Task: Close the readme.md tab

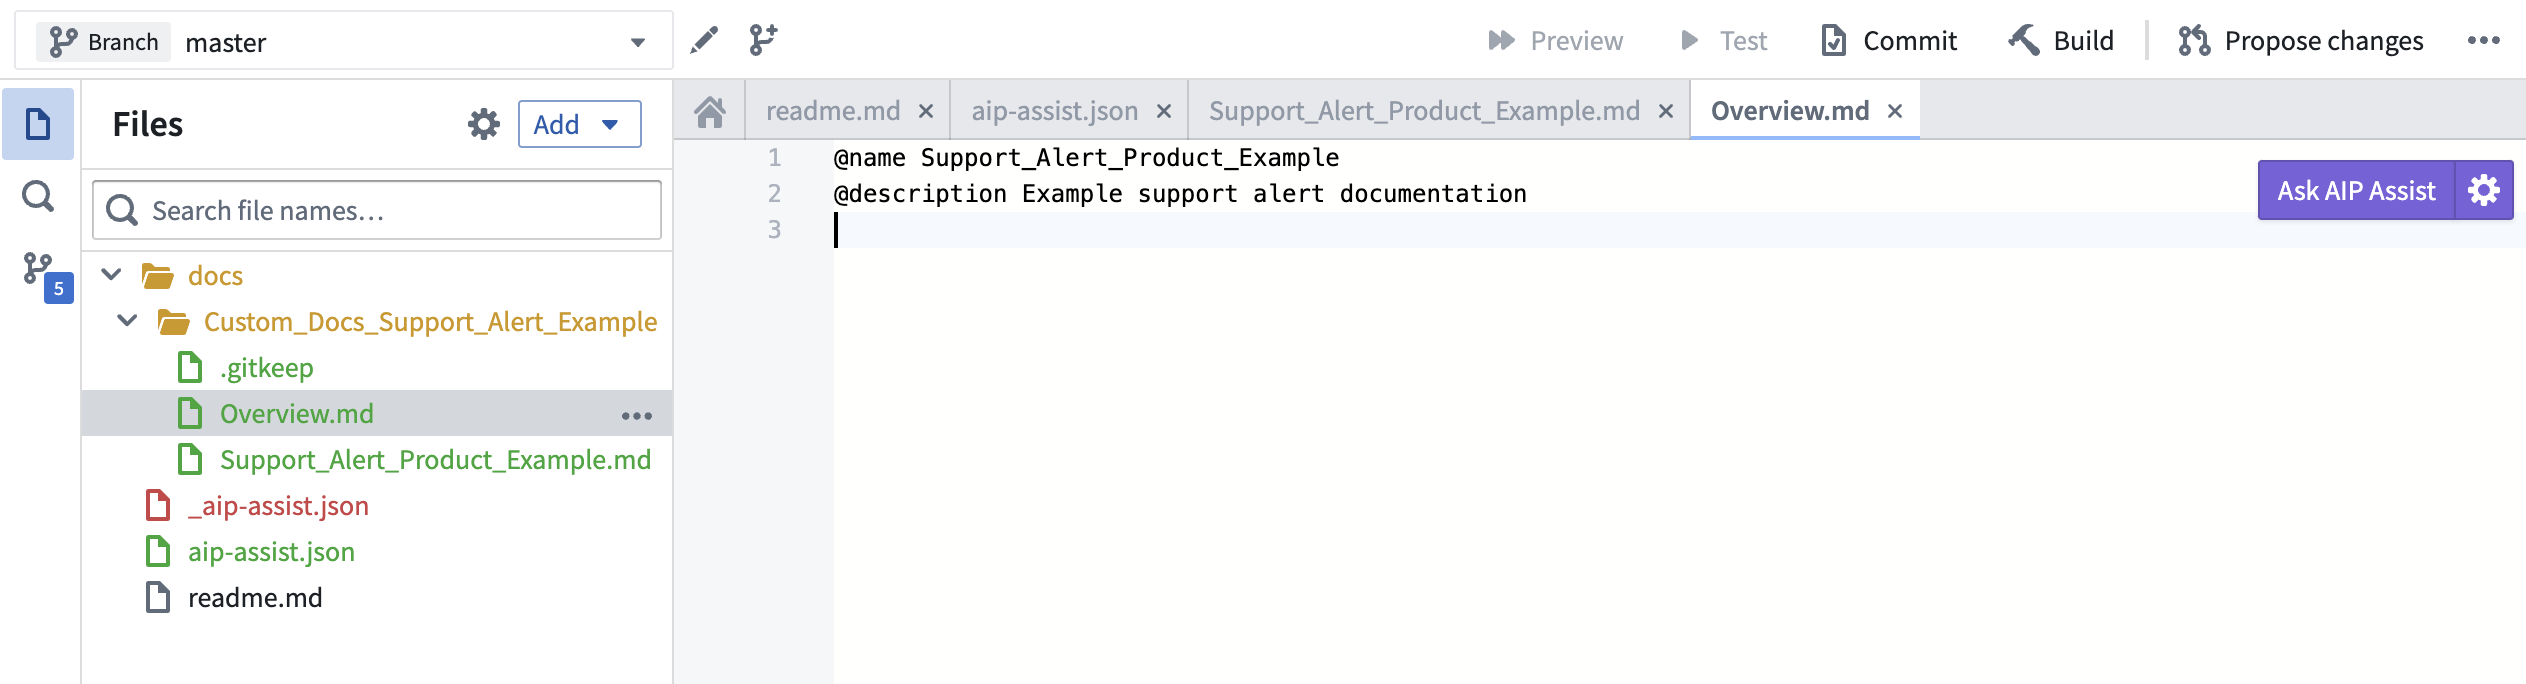Action: 926,111
